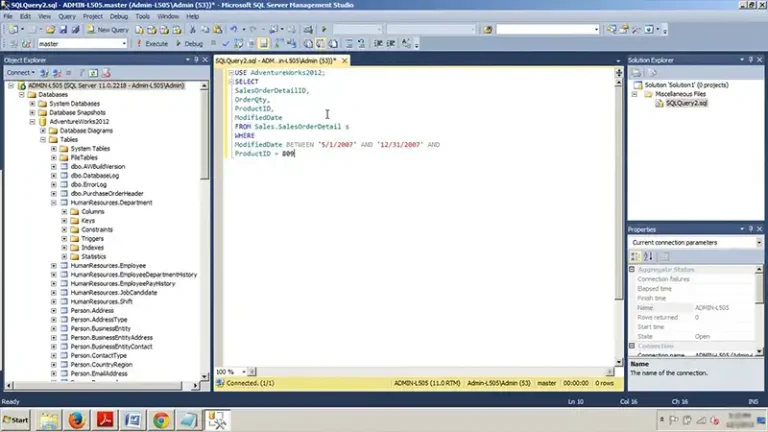Screen dimensions: 768x432
Task: Click the Parse checkmark icon
Action: pyautogui.click(x=225, y=44)
